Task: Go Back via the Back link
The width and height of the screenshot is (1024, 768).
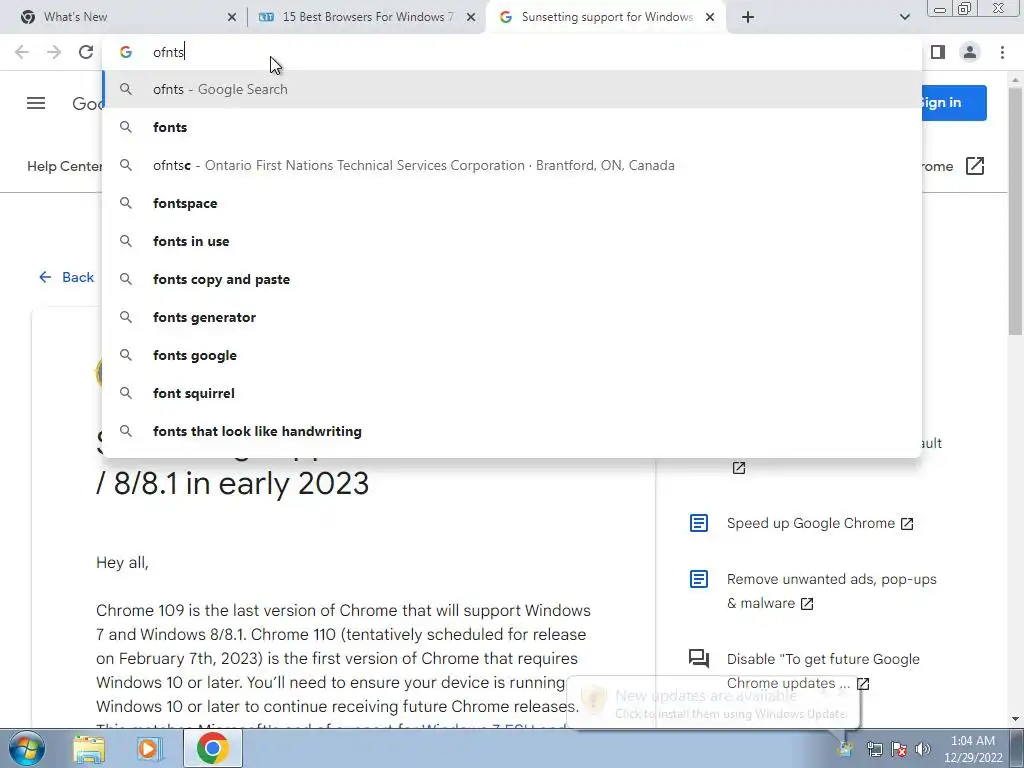Action: point(66,277)
